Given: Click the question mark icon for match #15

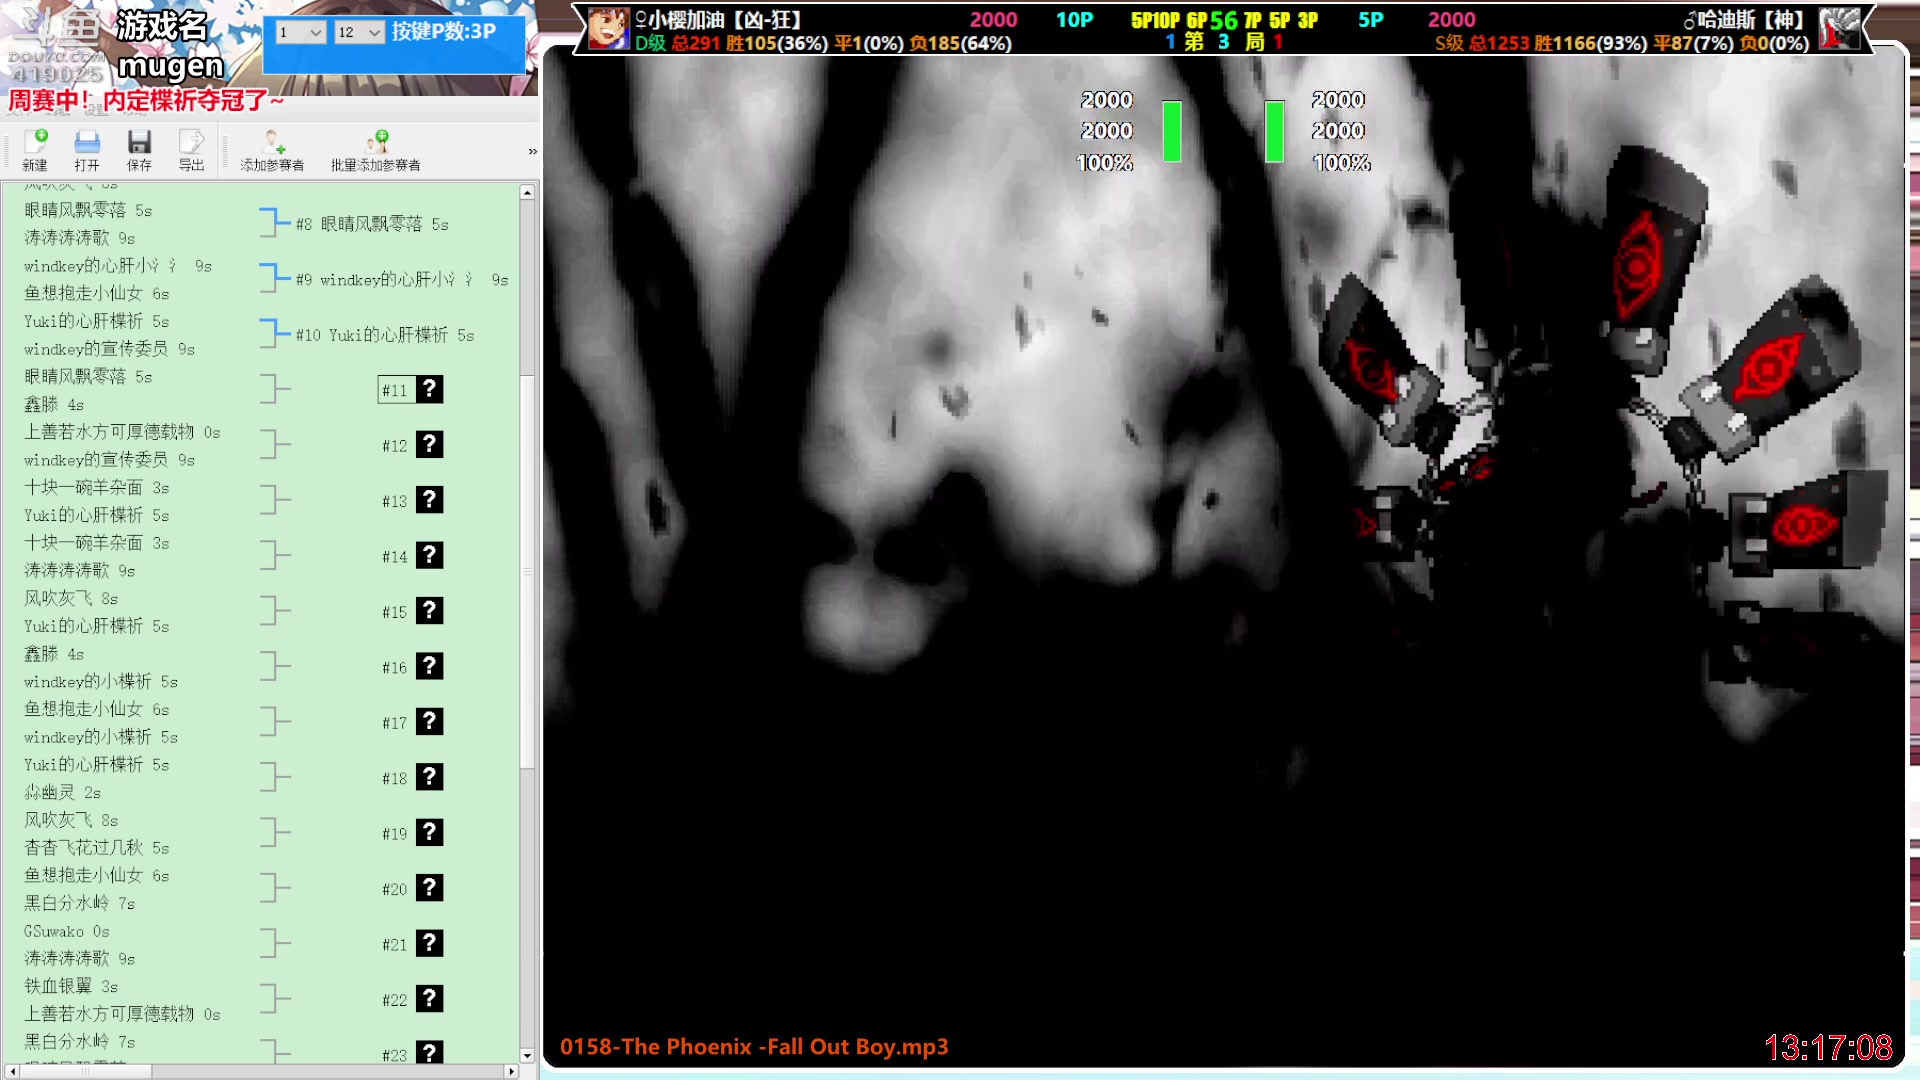Looking at the screenshot, I should point(429,611).
